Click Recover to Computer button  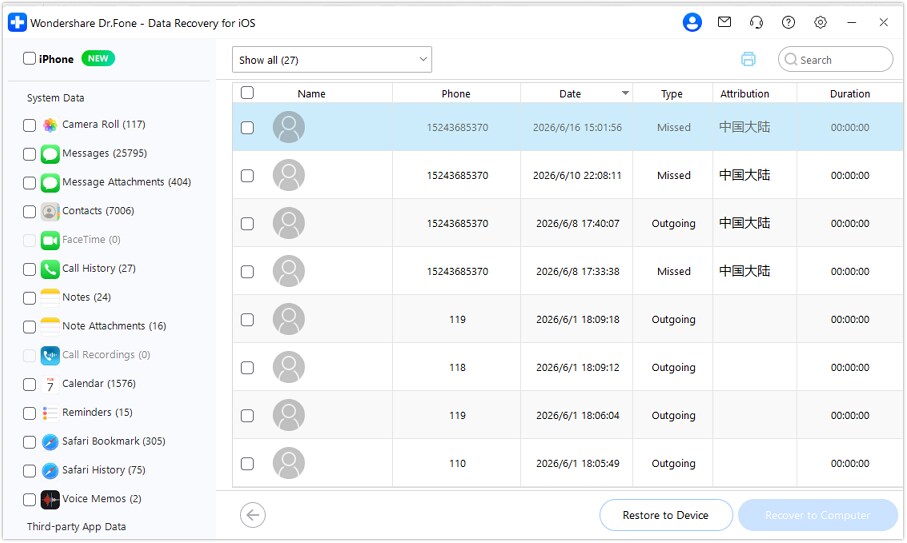817,515
